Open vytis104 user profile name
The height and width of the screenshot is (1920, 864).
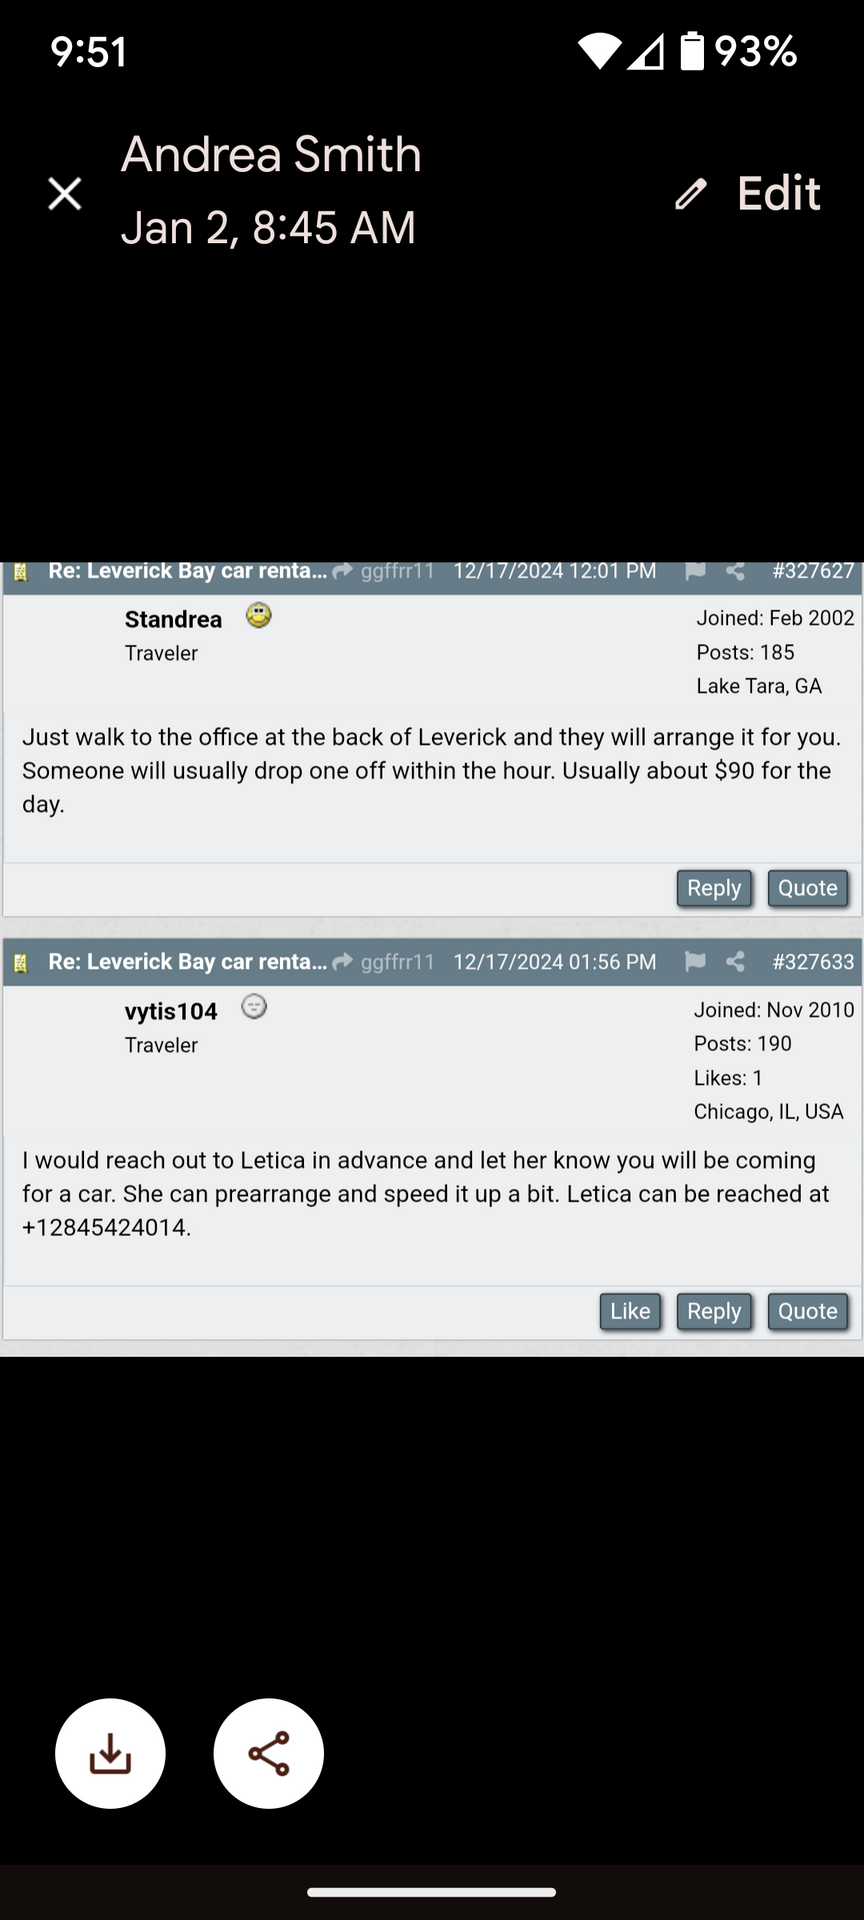tap(171, 1011)
